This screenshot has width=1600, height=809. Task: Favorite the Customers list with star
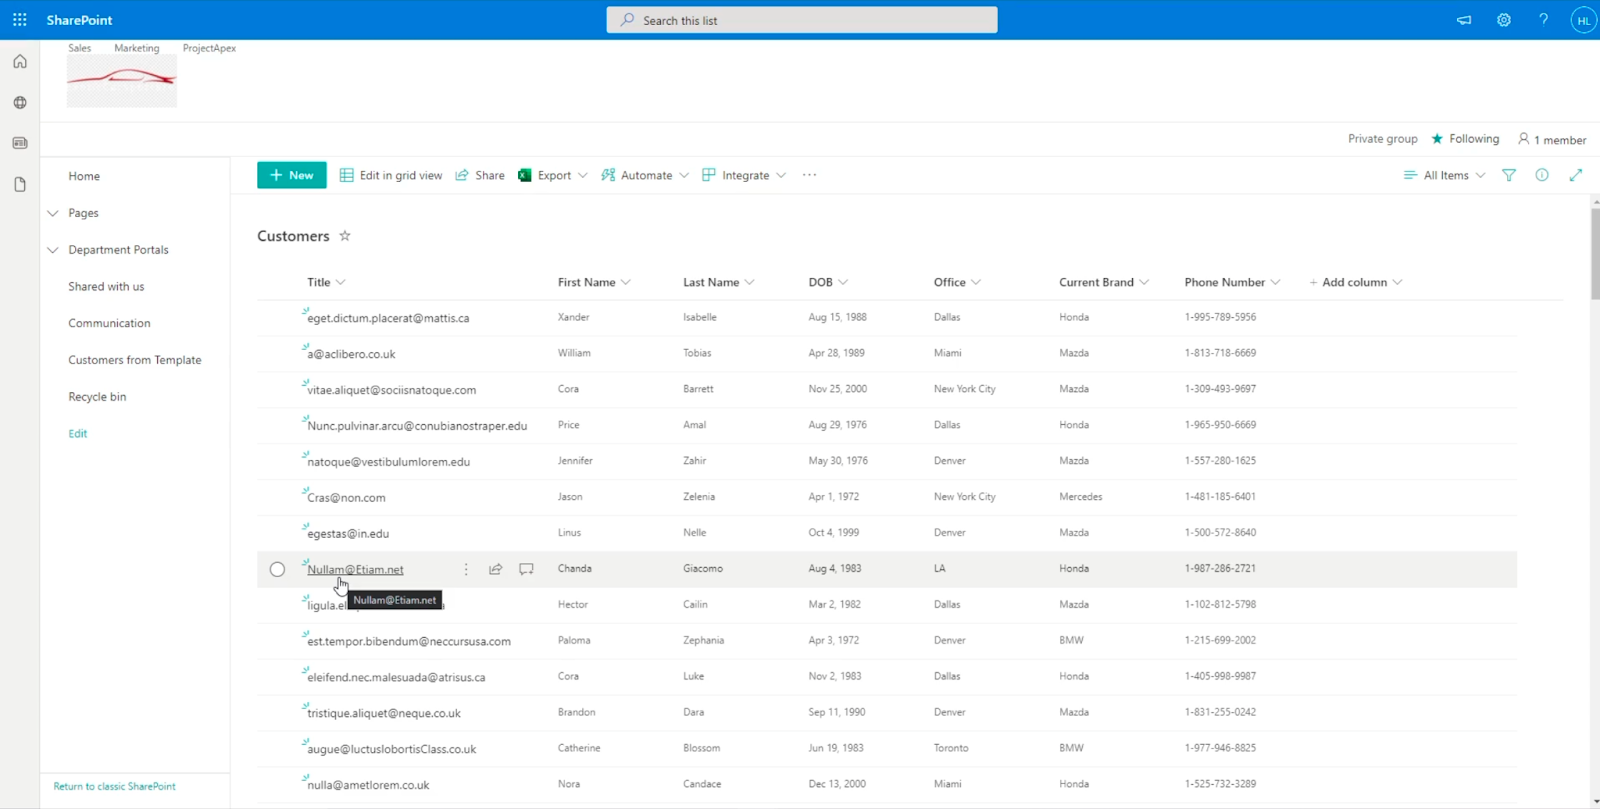click(345, 236)
